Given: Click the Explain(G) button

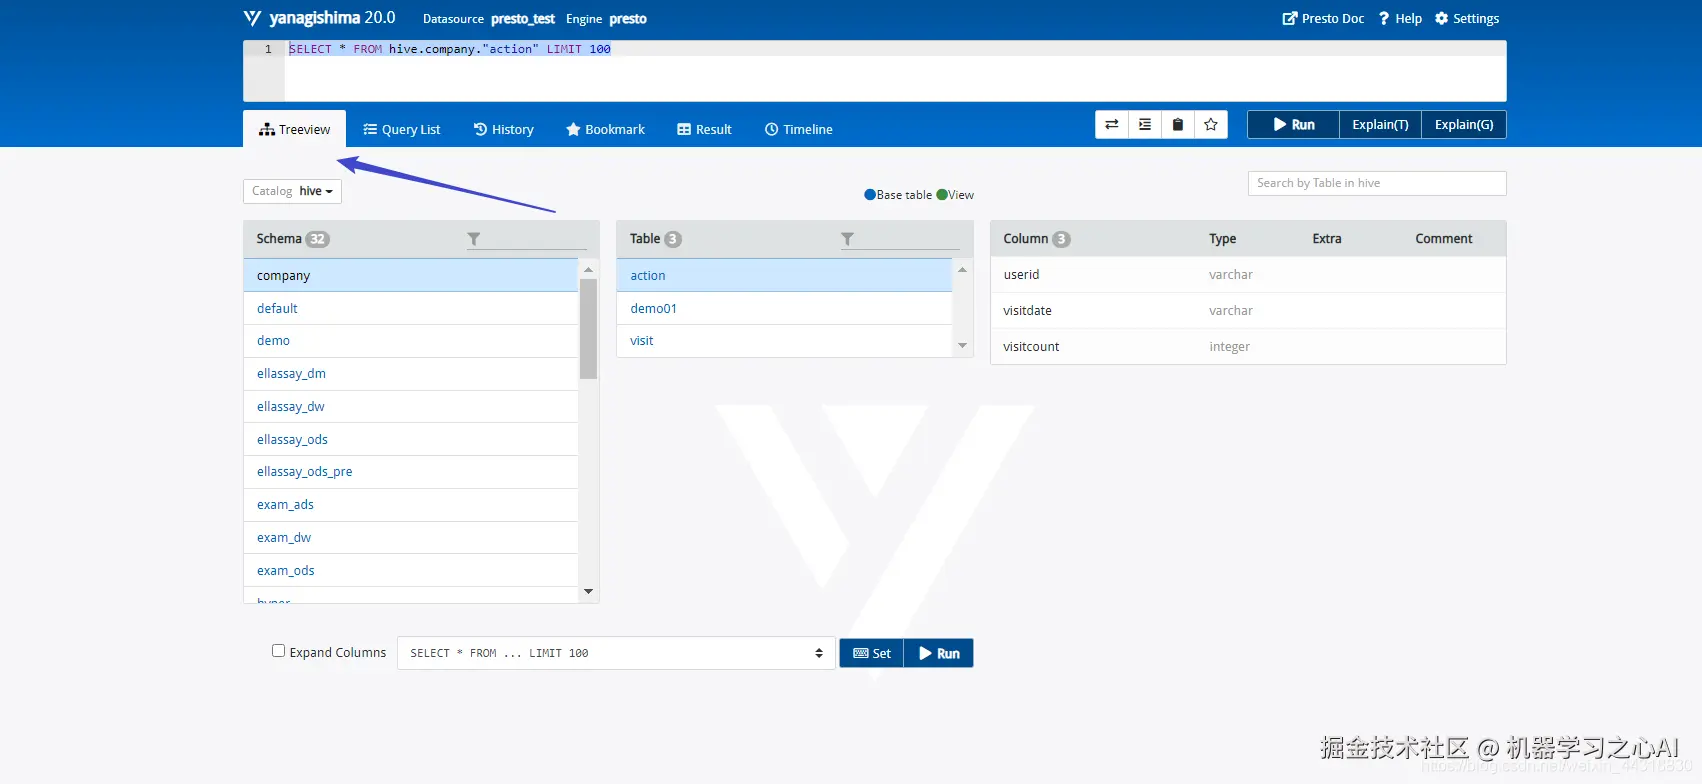Looking at the screenshot, I should point(1464,125).
